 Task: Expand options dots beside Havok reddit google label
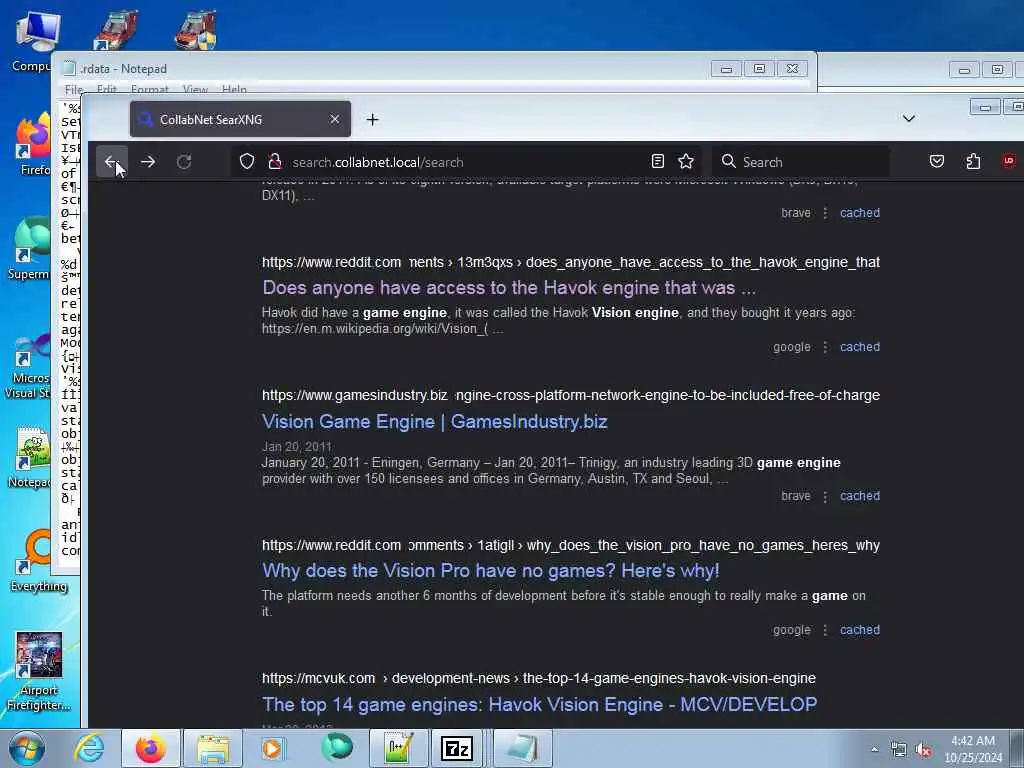tap(825, 347)
